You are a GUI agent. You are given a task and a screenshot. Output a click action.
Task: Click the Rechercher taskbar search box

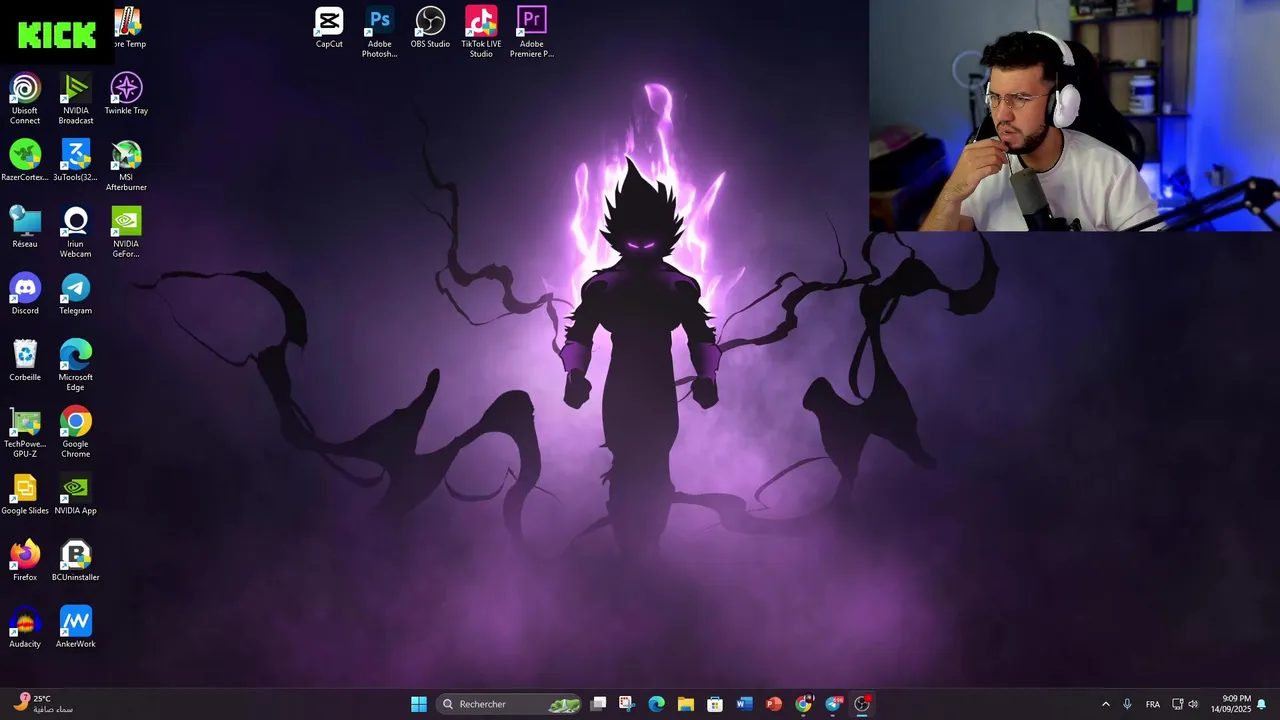[x=510, y=704]
